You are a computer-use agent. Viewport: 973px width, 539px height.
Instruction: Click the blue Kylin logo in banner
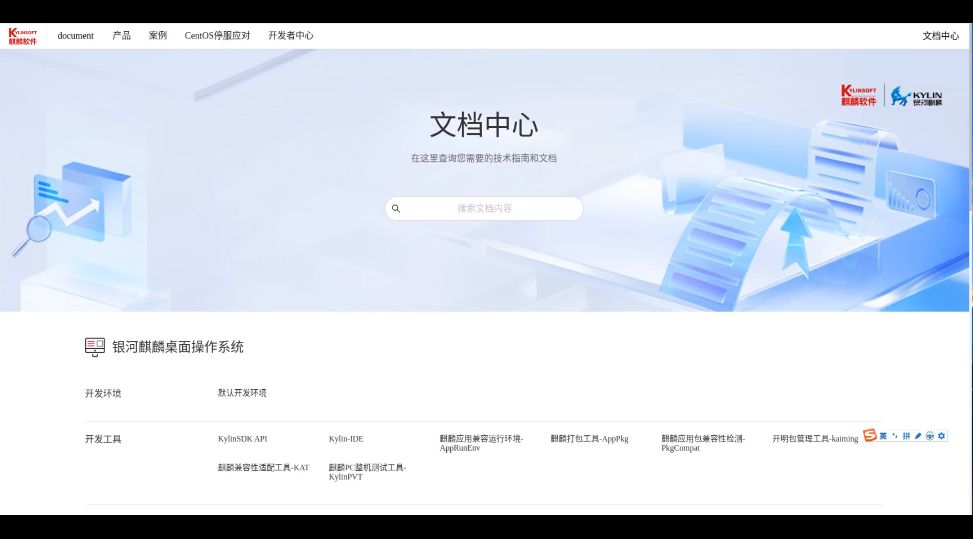[x=916, y=97]
